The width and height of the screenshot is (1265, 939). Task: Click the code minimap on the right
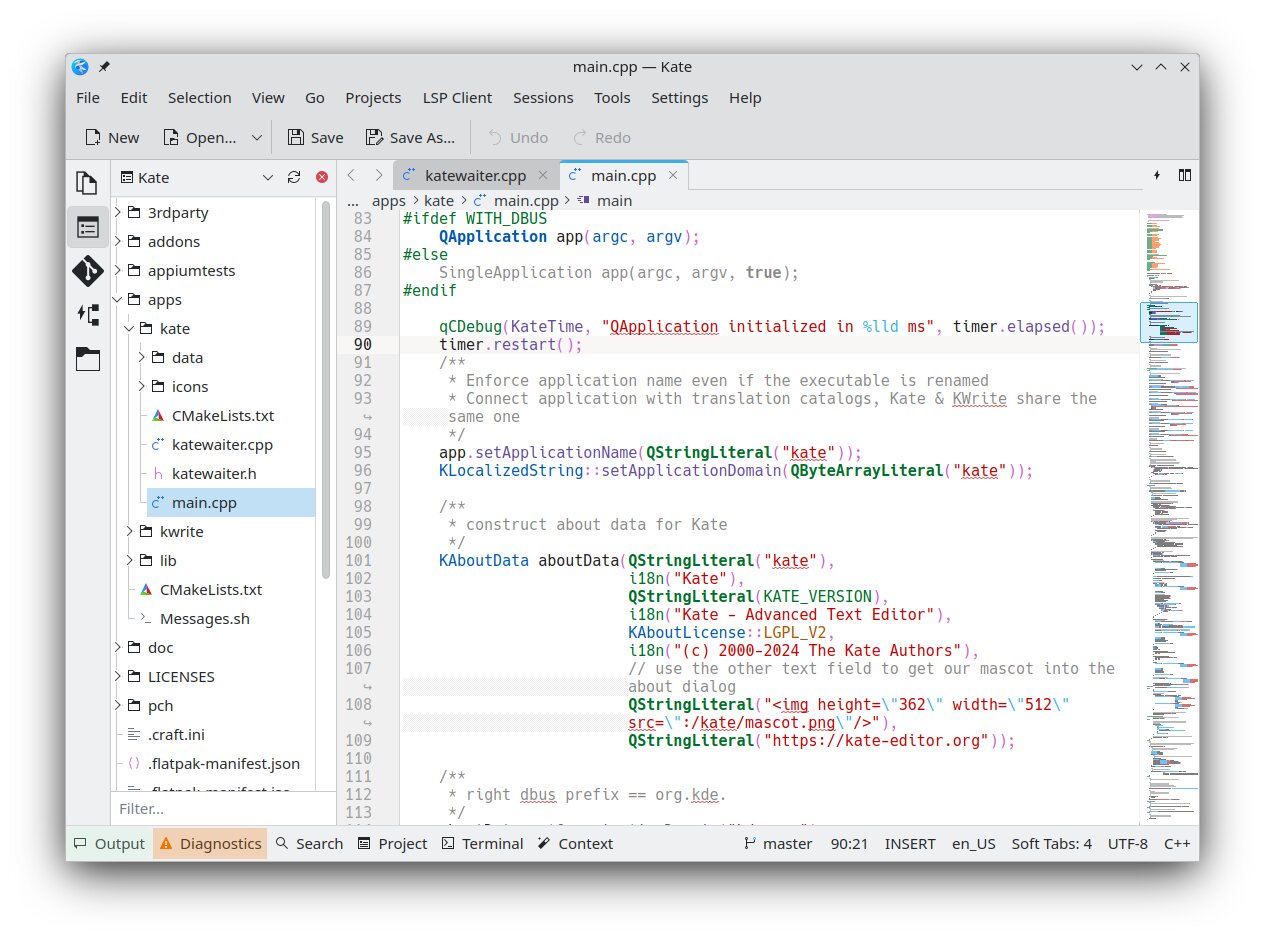pos(1169,517)
